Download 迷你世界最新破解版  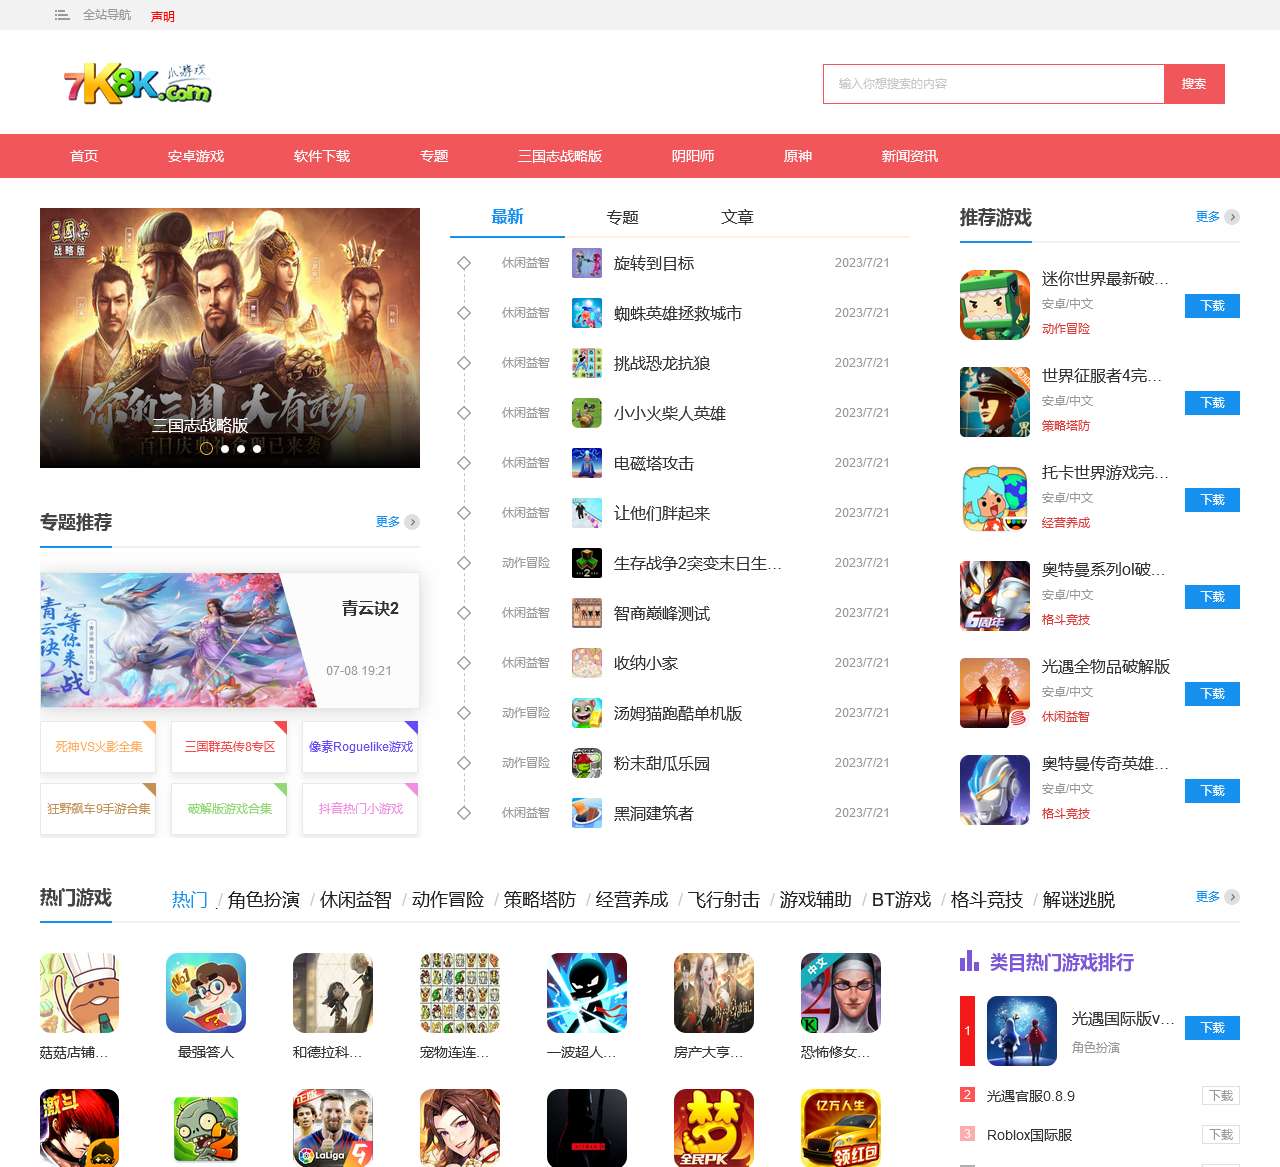[1212, 306]
